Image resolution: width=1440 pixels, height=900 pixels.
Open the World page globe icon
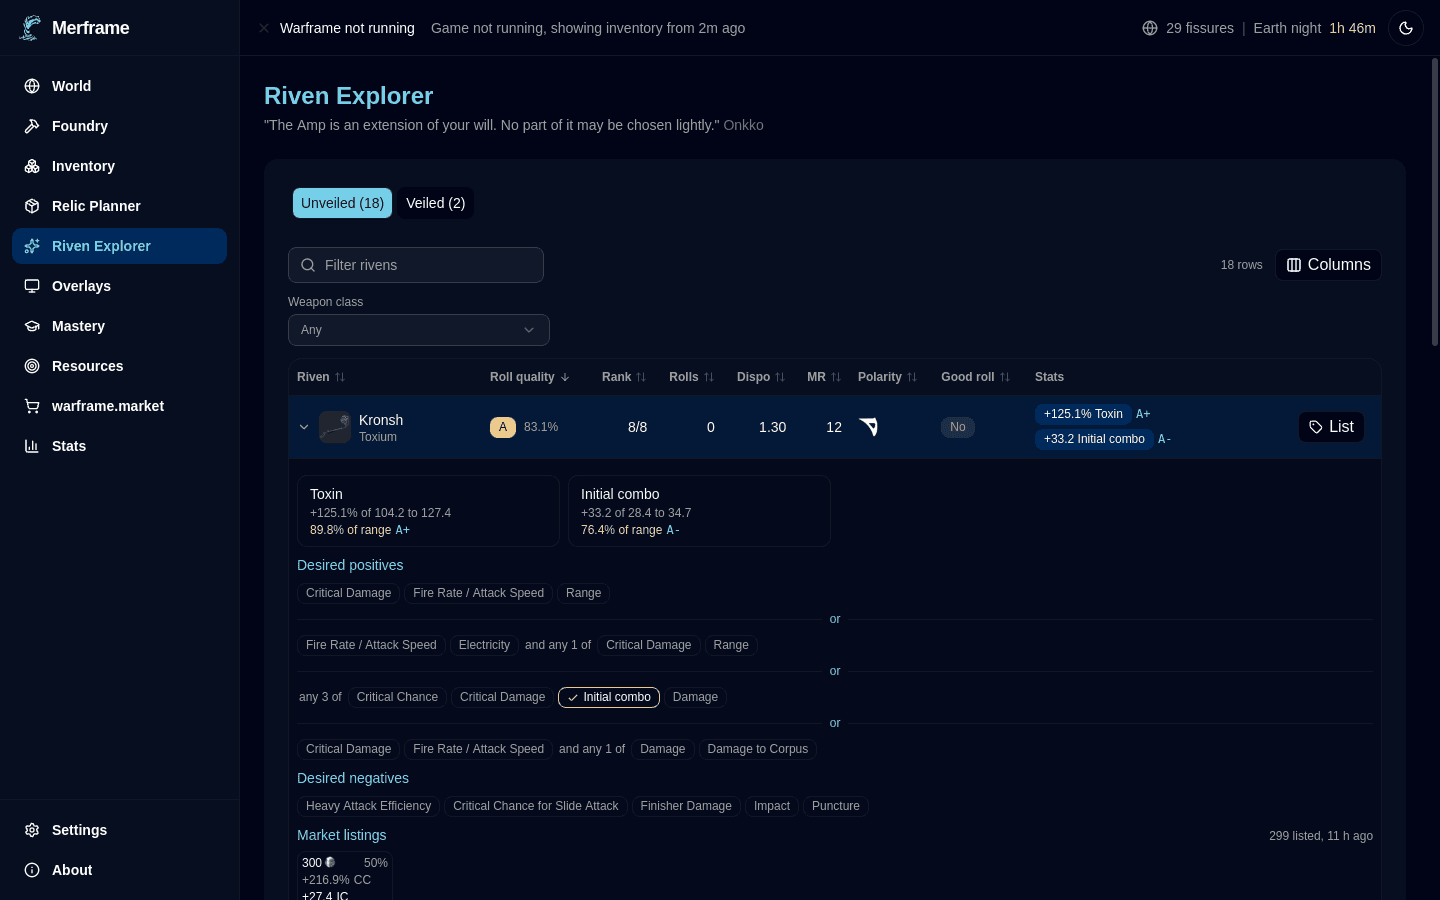pyautogui.click(x=32, y=86)
